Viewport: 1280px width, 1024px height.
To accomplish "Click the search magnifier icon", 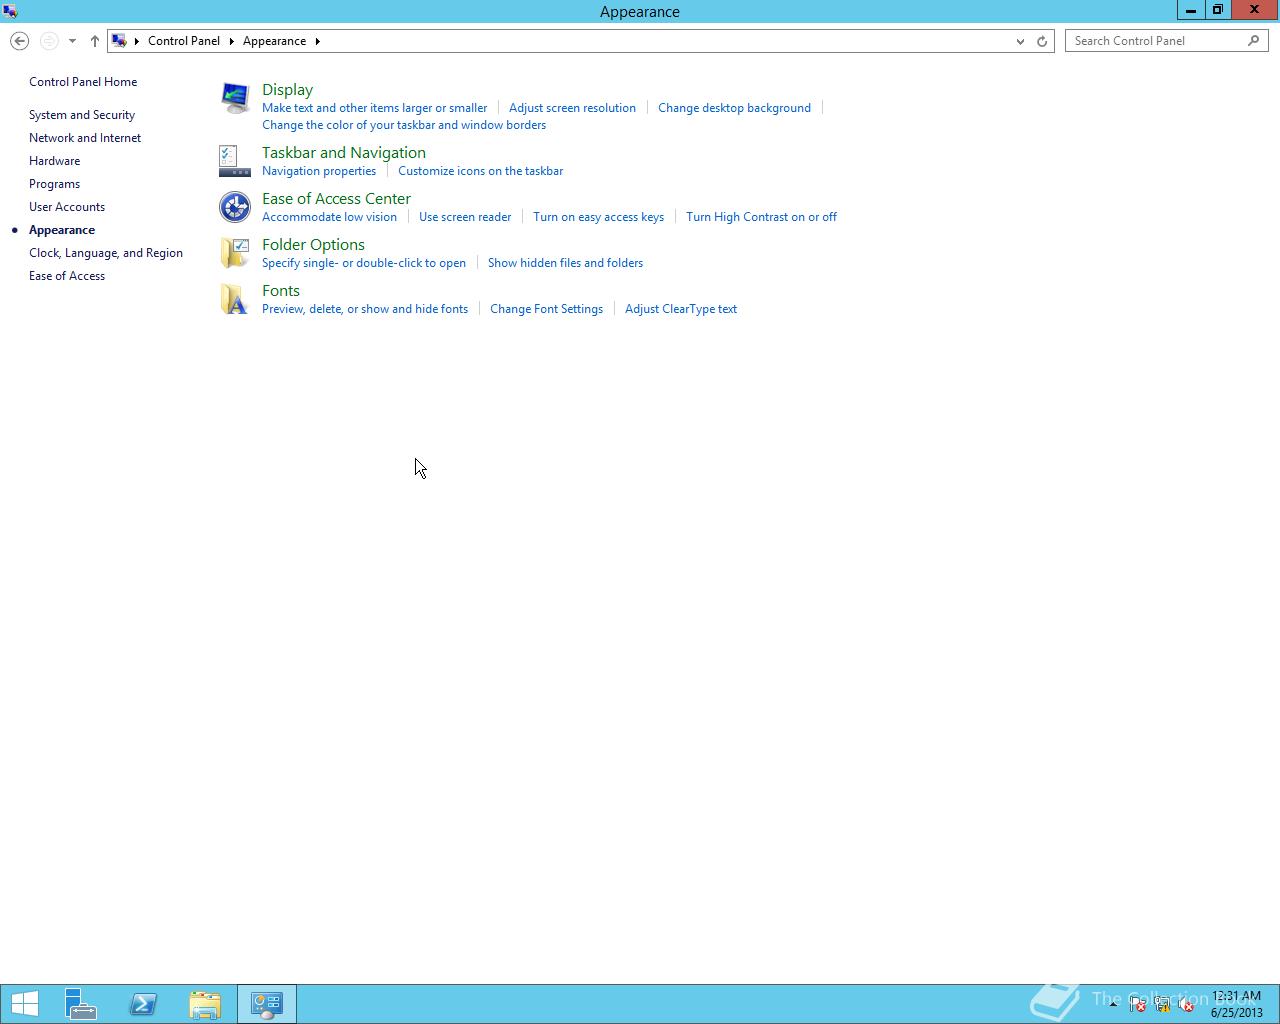I will click(1254, 41).
